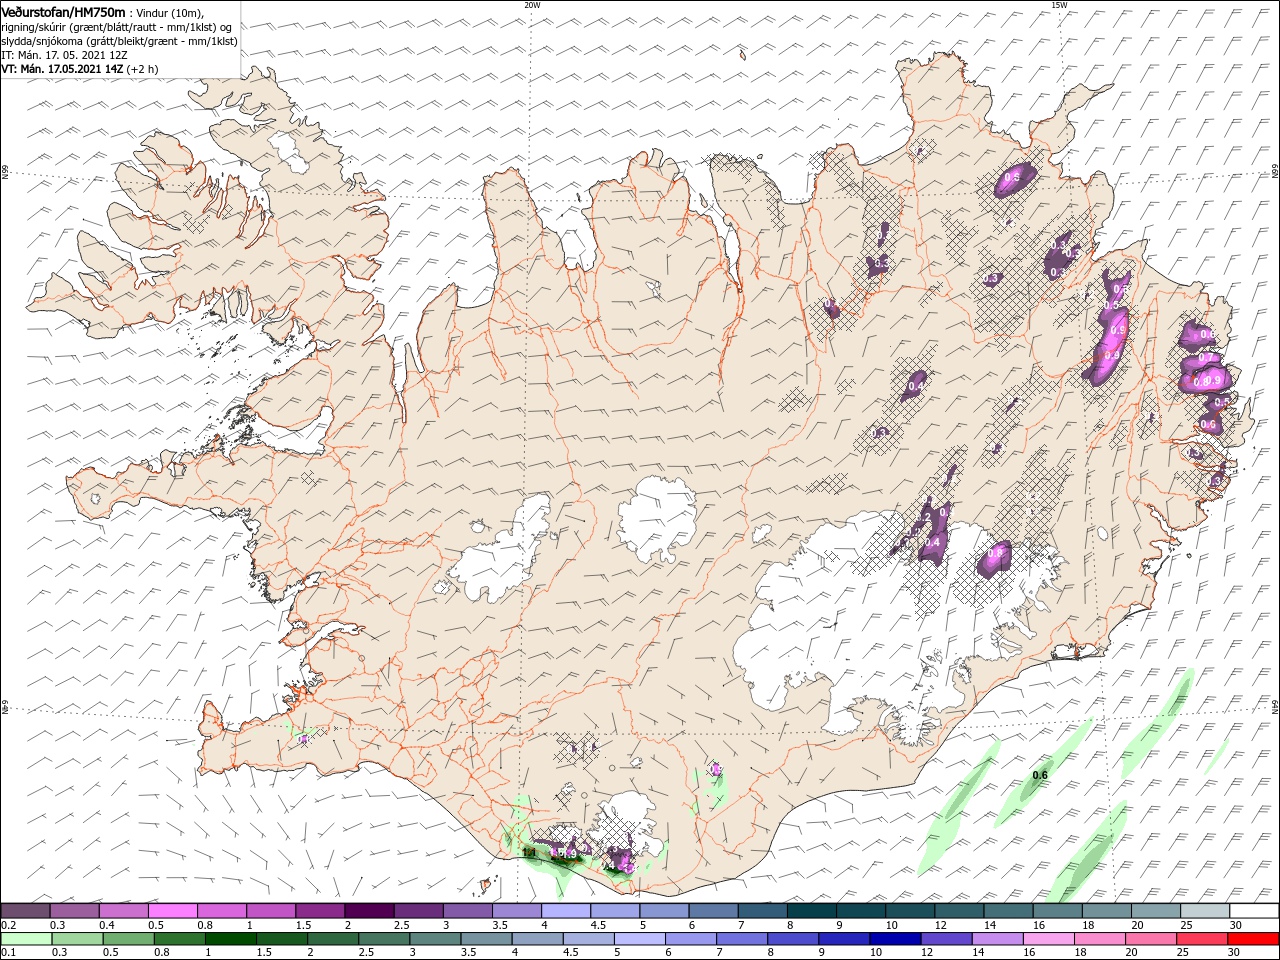Click the 'rigning/skúrir' legend description line

pos(117,26)
